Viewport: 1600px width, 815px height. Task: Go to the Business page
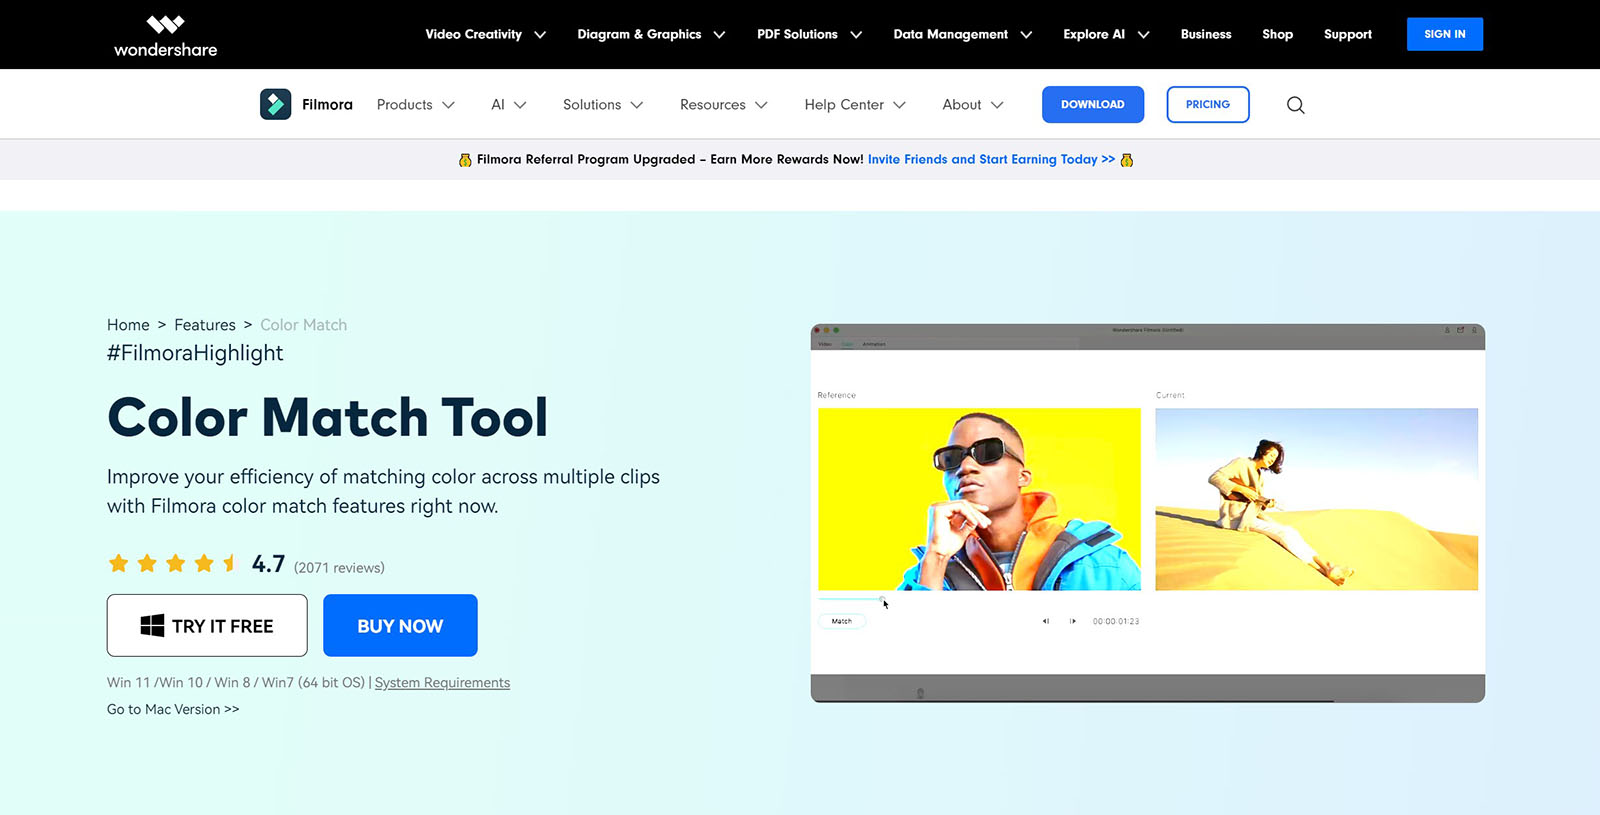[x=1206, y=34]
